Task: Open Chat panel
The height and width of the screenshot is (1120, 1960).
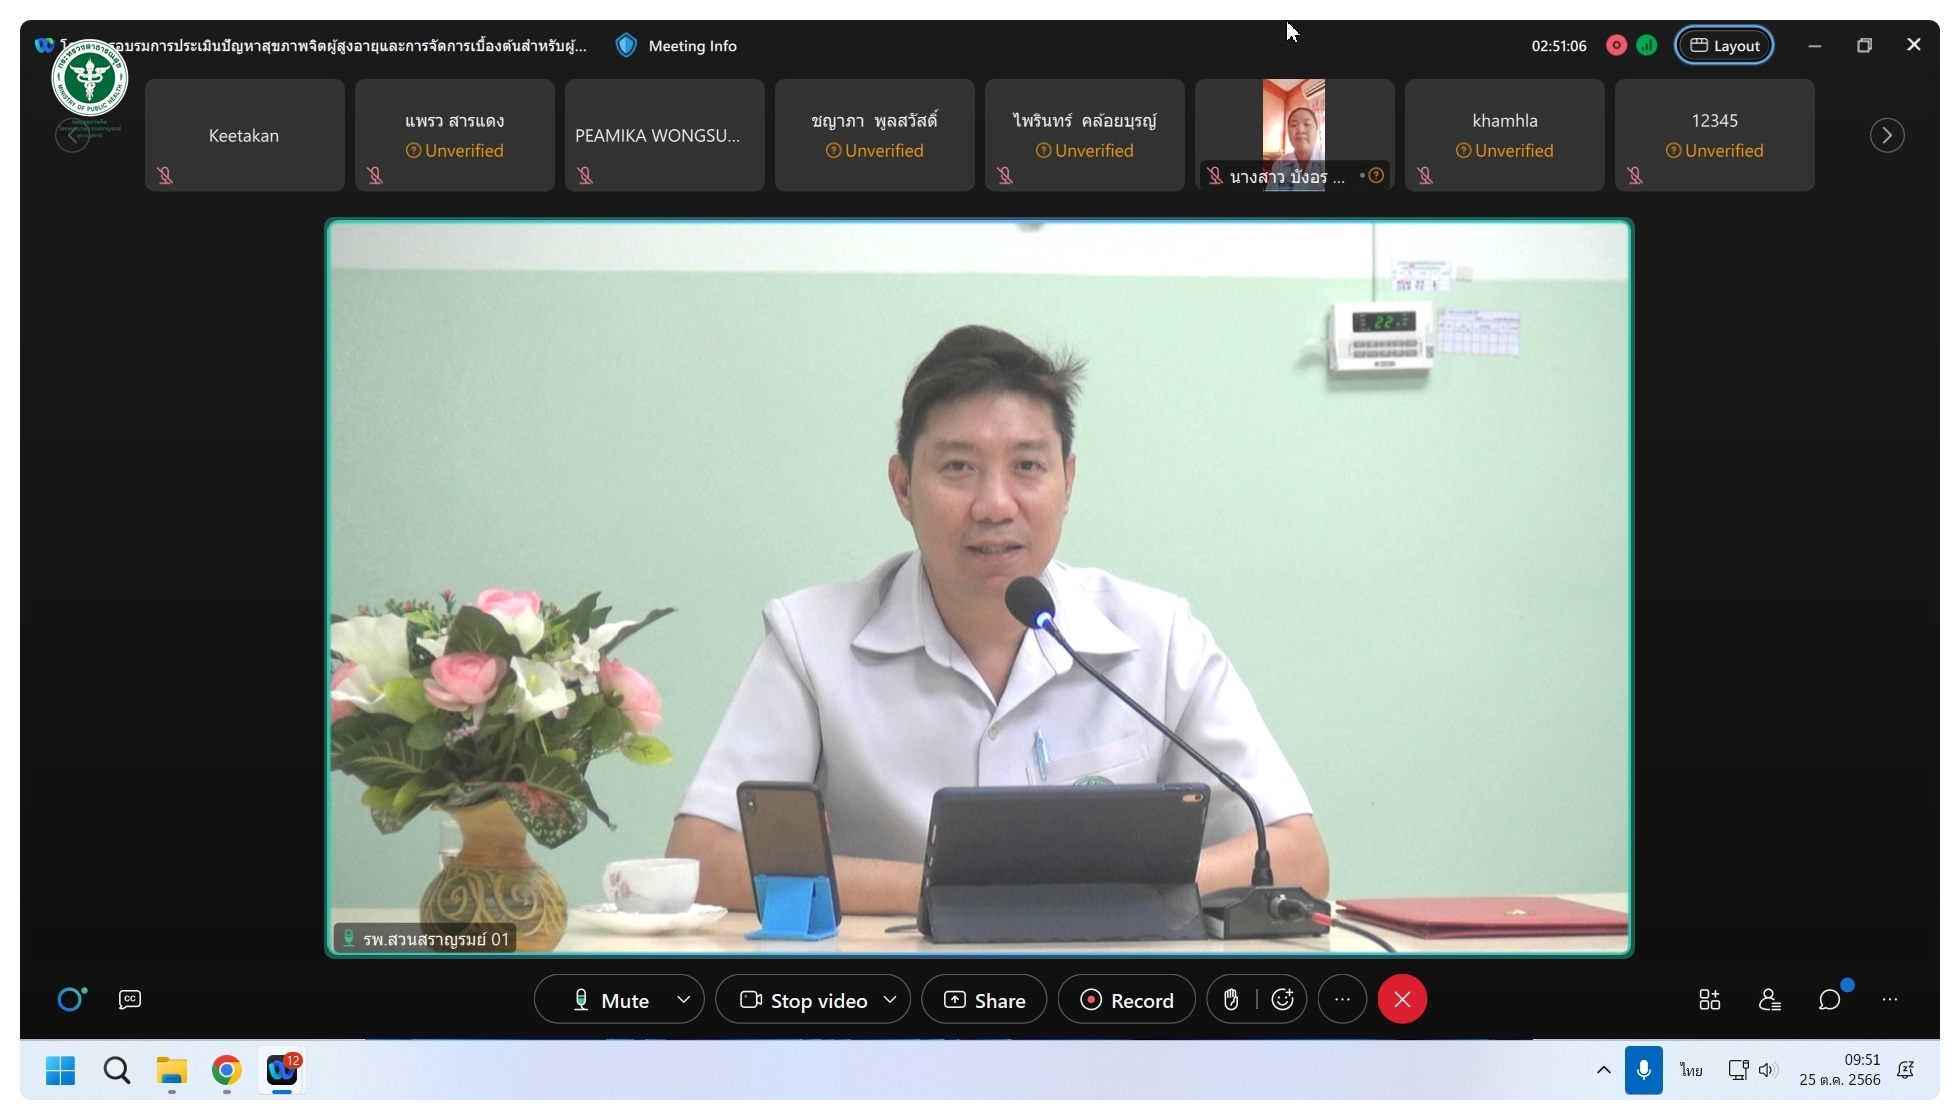Action: coord(1830,999)
